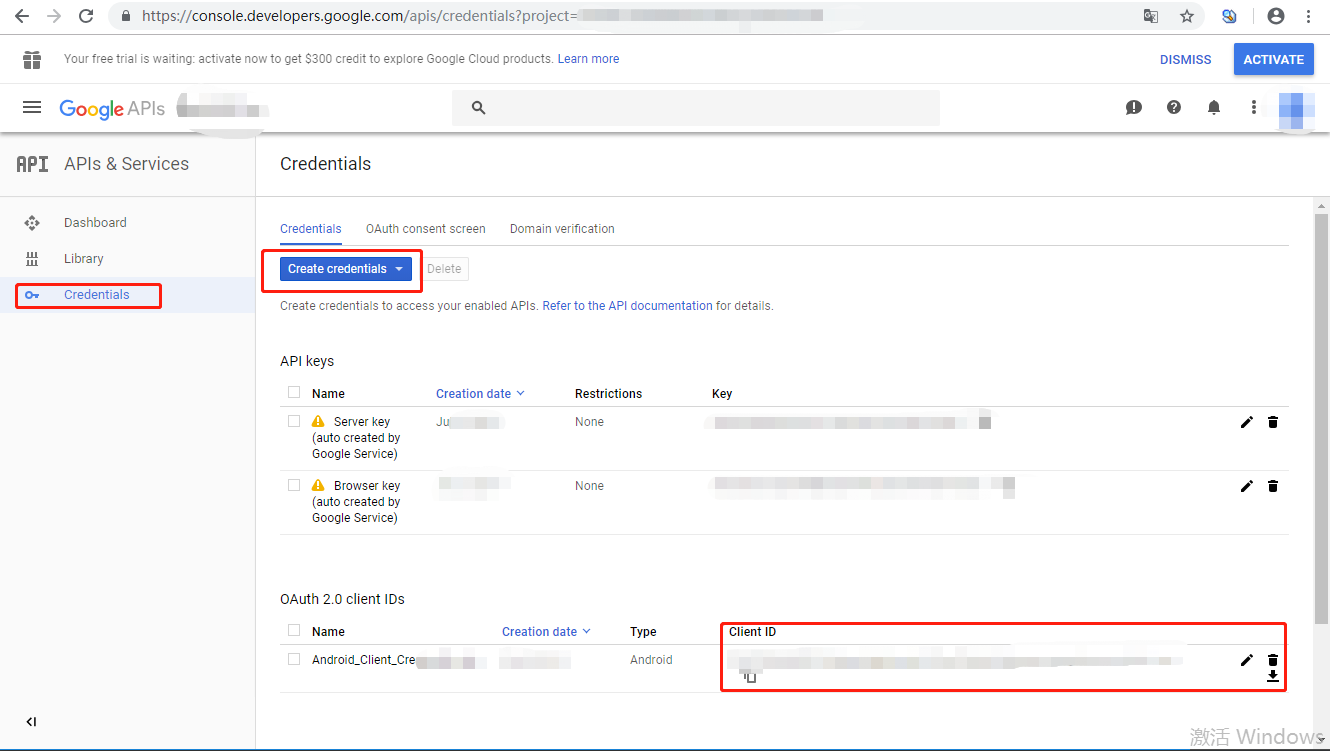Click the Google APIs logo
1330x751 pixels.
tap(112, 109)
